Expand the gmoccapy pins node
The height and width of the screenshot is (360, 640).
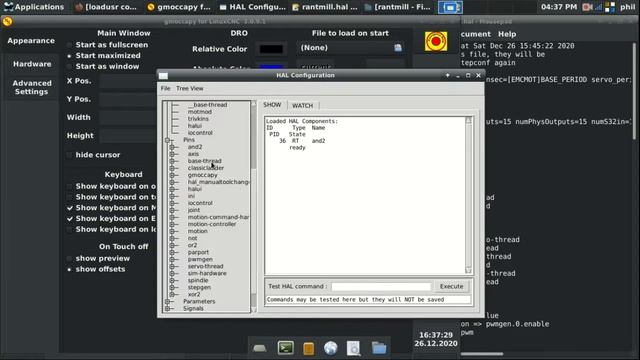(172, 175)
